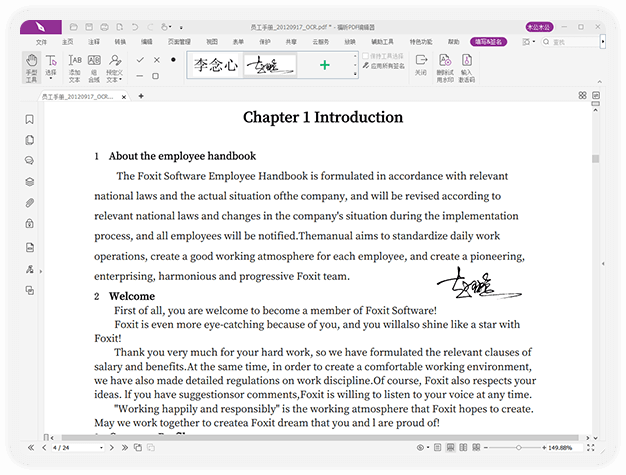Expand the right side panel arrow

(x=603, y=263)
